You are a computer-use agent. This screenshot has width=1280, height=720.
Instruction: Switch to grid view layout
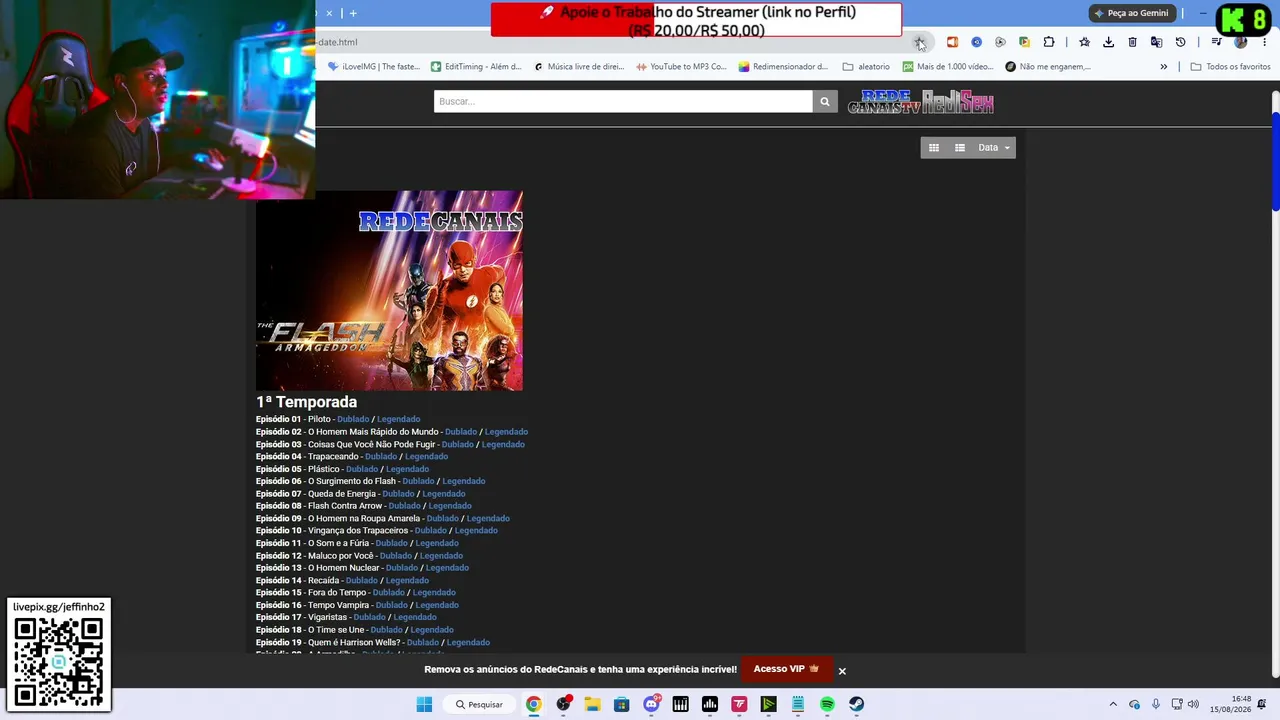pos(934,148)
